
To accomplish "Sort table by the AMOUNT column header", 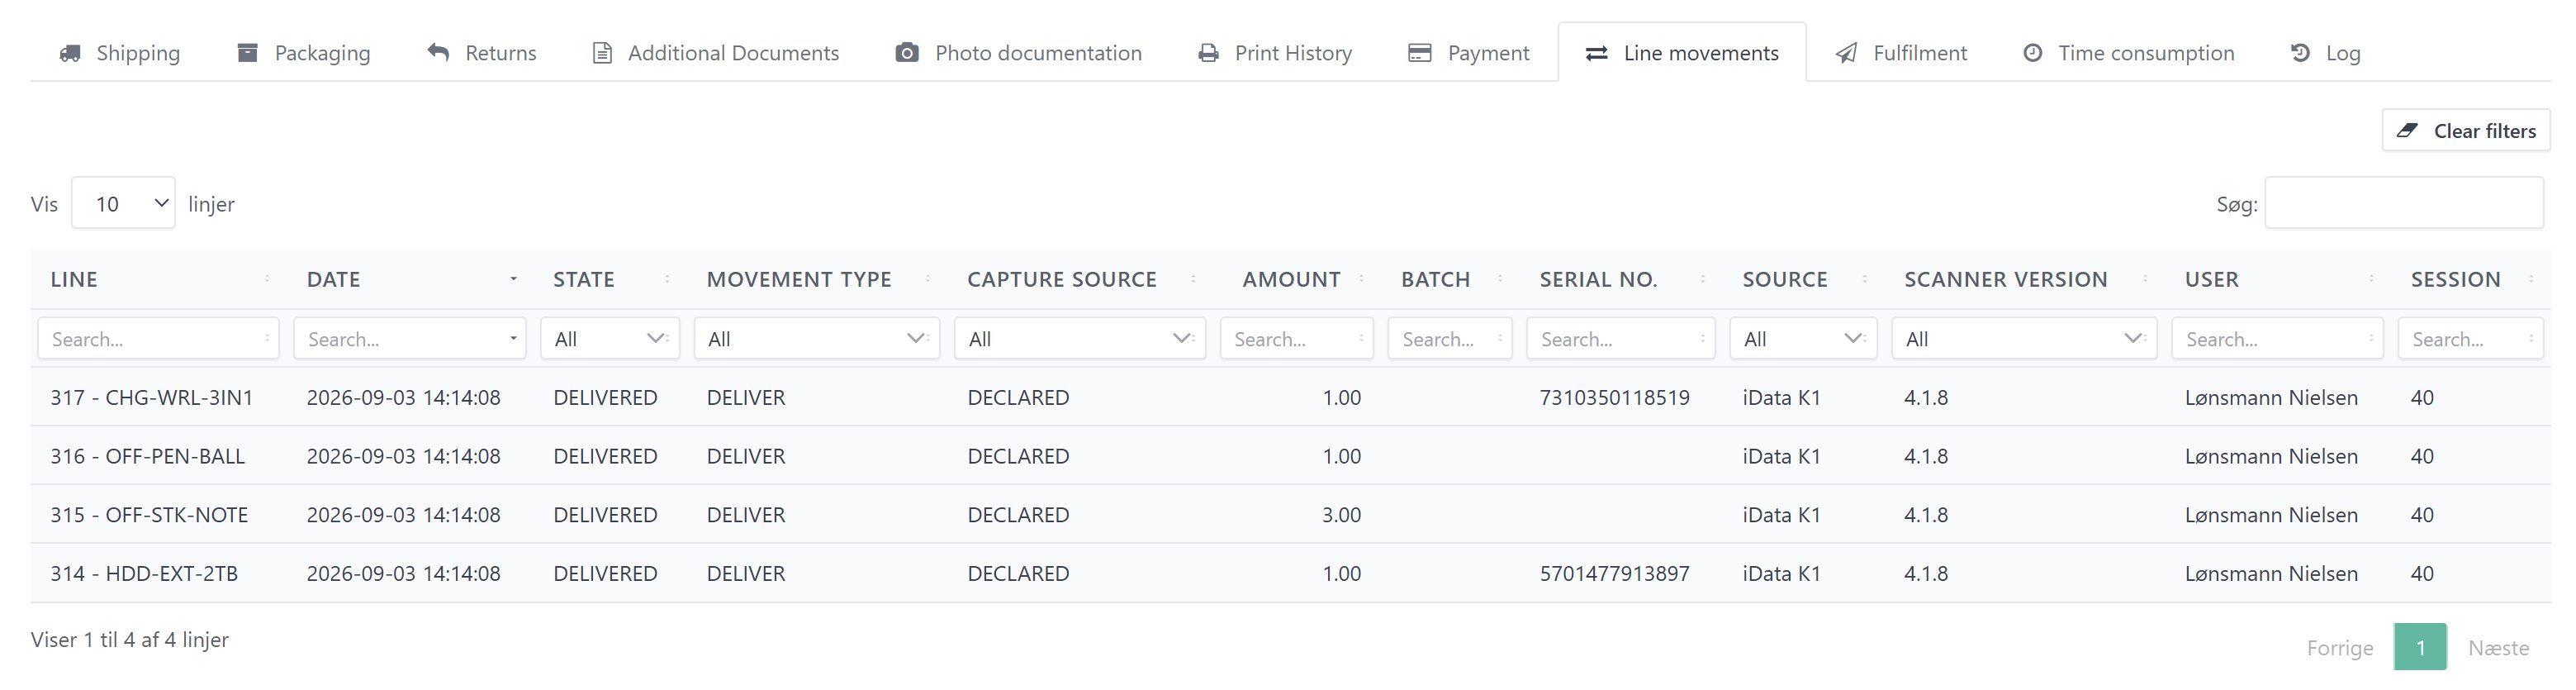I will point(1297,279).
